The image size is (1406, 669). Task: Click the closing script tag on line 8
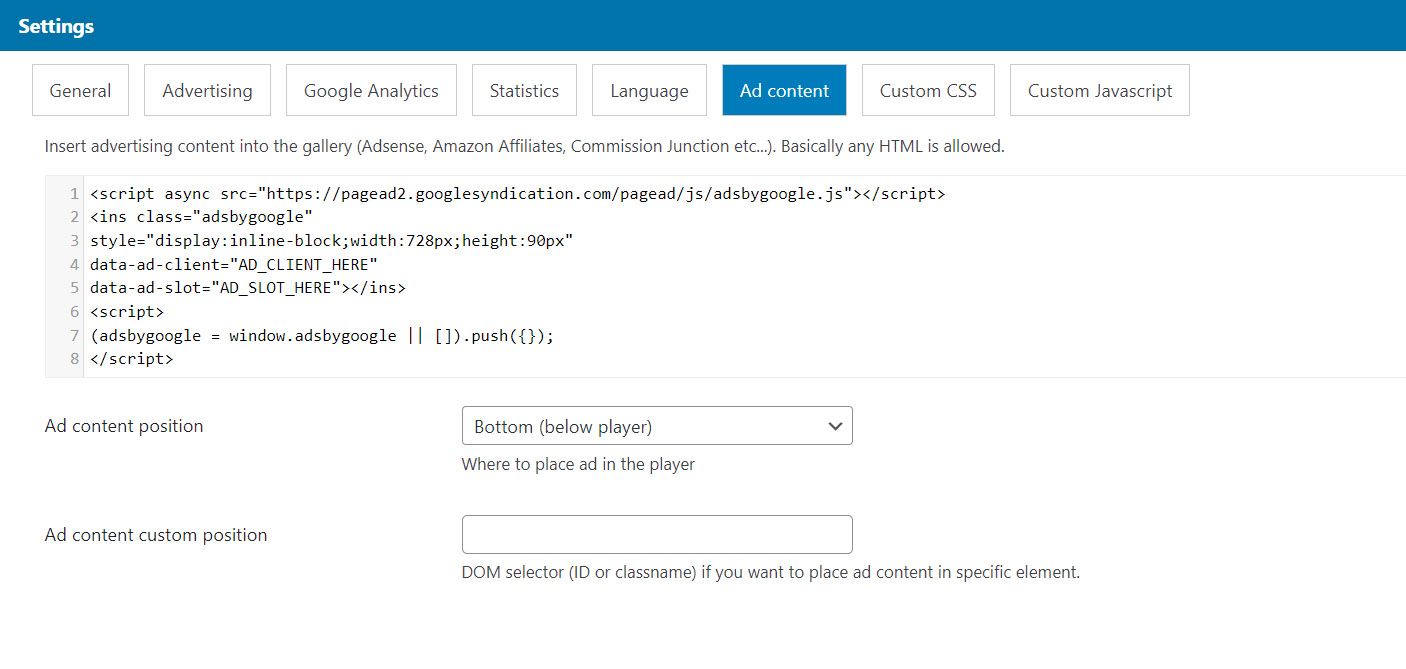pyautogui.click(x=131, y=359)
